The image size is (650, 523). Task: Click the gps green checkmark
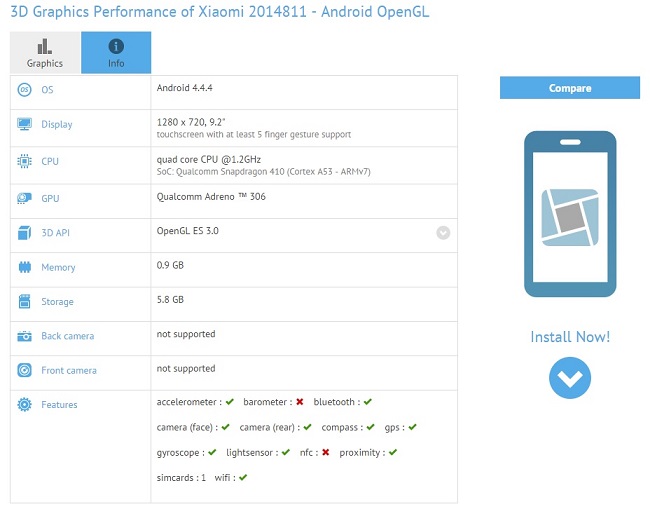pyautogui.click(x=412, y=427)
